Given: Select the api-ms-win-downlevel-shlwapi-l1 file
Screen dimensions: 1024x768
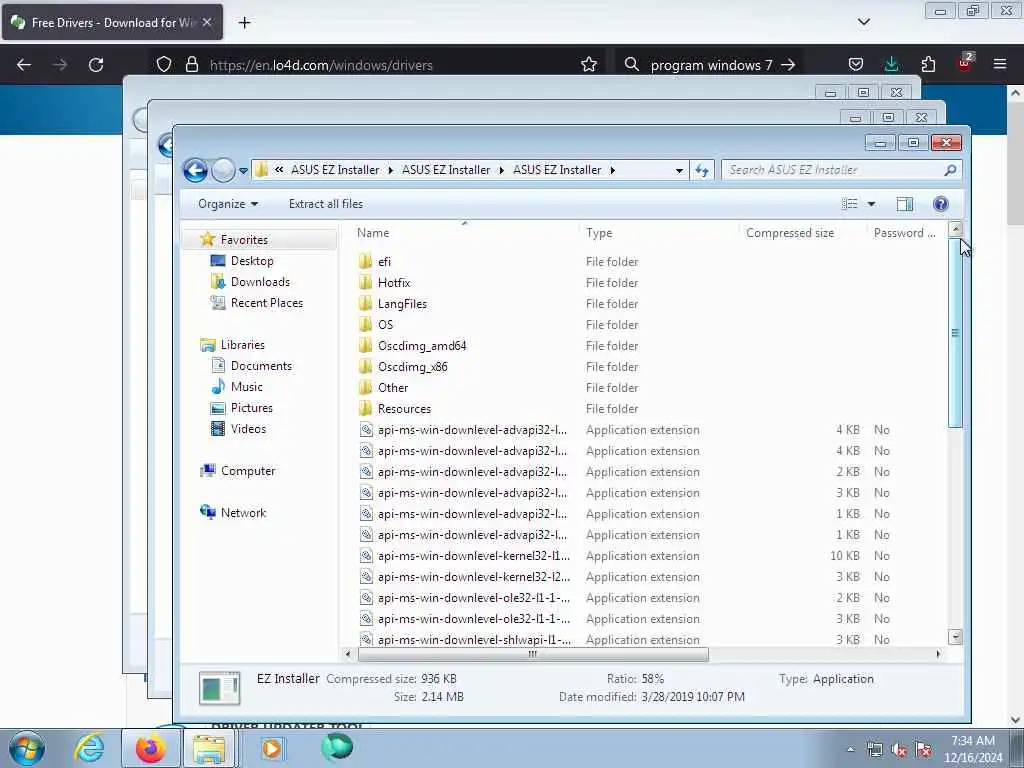Looking at the screenshot, I should click(x=473, y=639).
